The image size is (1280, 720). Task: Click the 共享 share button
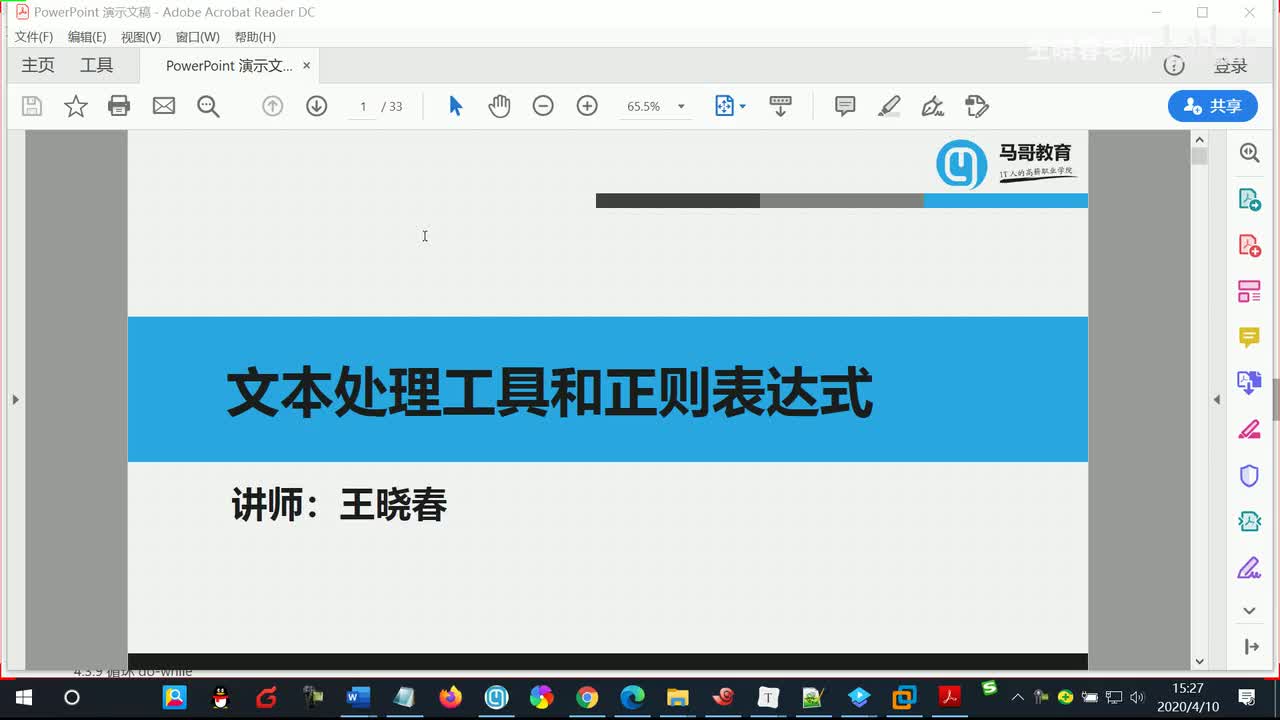(x=1213, y=106)
